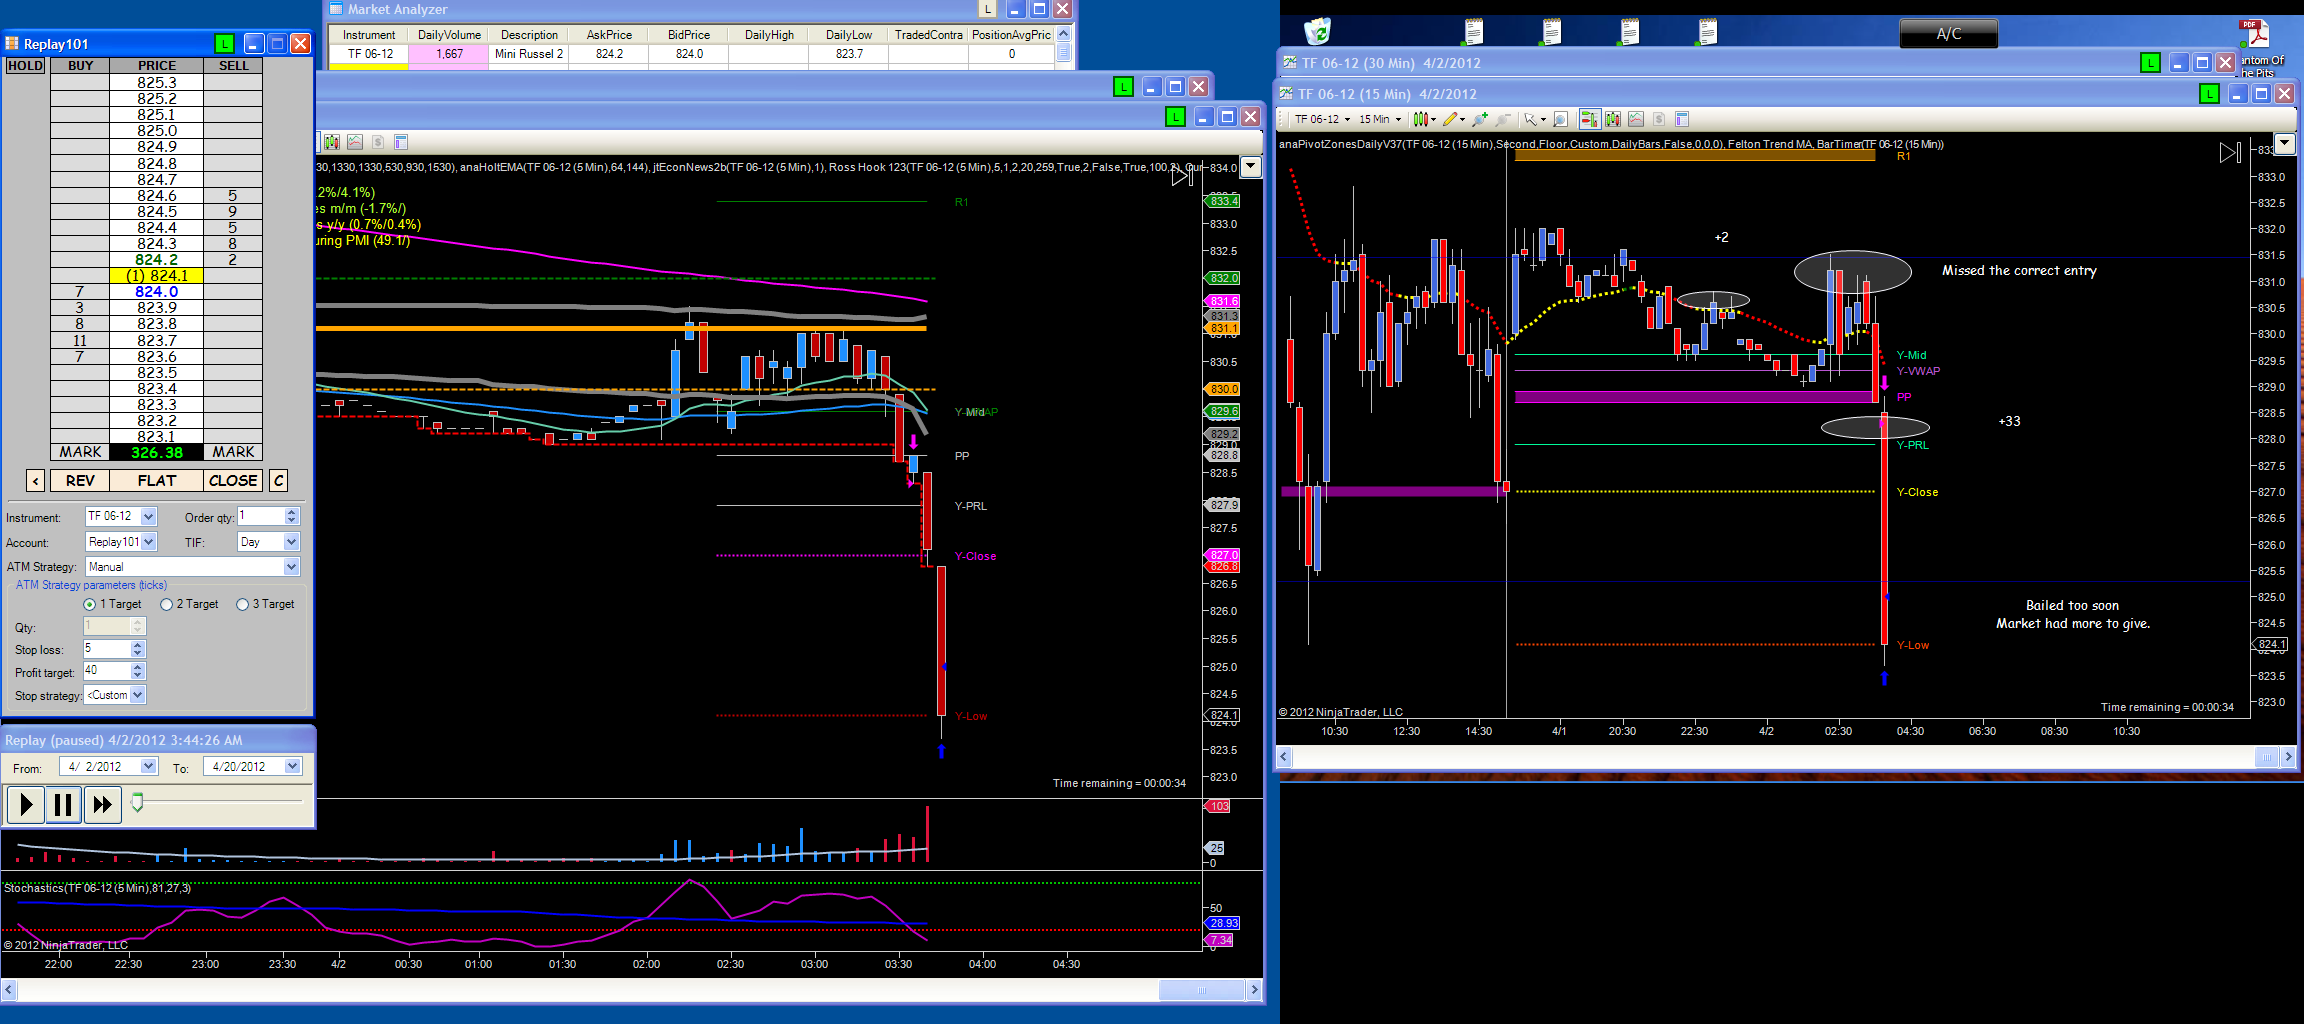
Task: Click the REV button
Action: click(80, 481)
